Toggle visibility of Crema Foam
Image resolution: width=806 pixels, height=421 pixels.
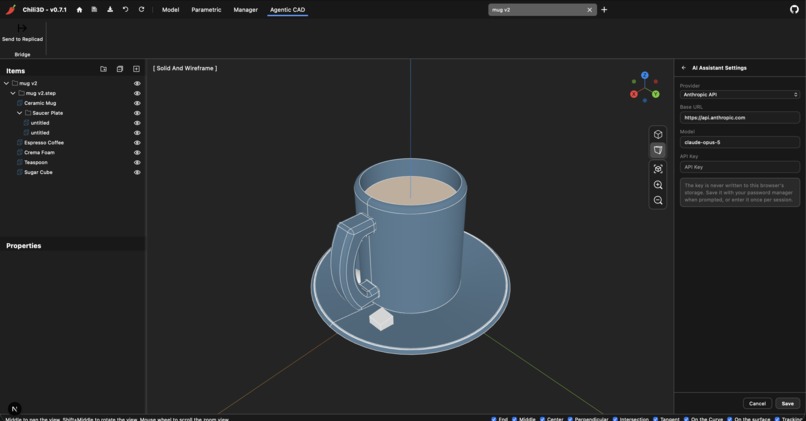137,153
